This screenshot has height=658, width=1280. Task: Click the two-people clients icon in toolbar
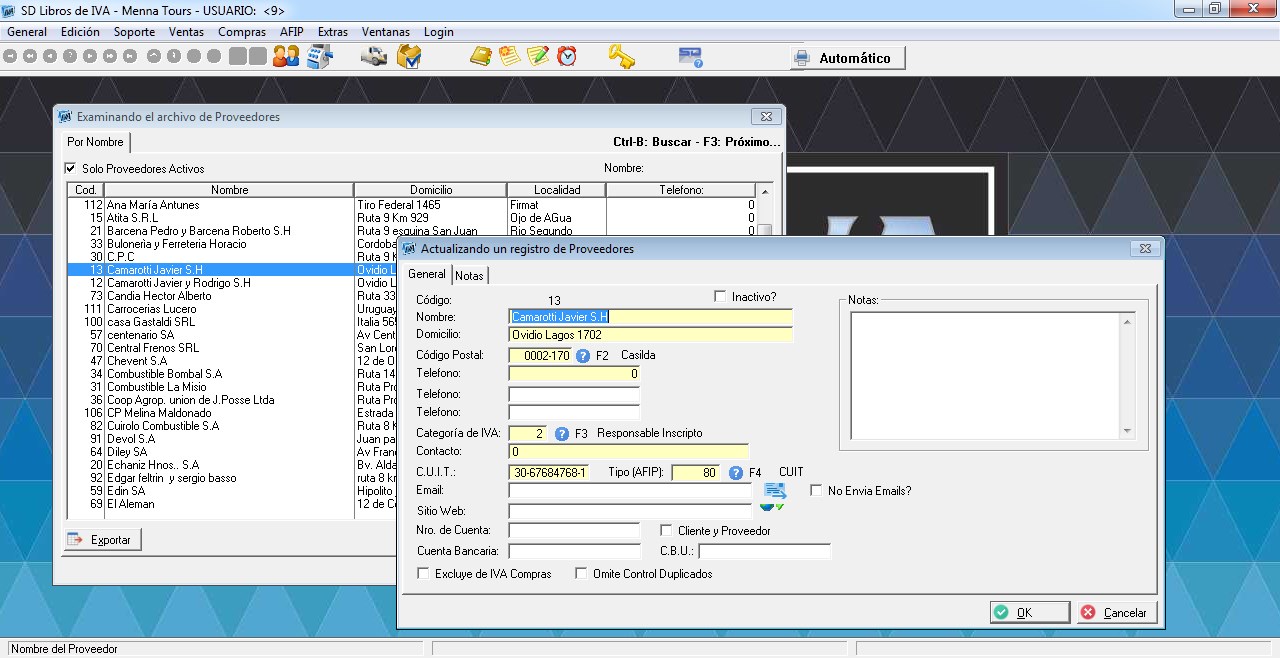click(x=286, y=57)
